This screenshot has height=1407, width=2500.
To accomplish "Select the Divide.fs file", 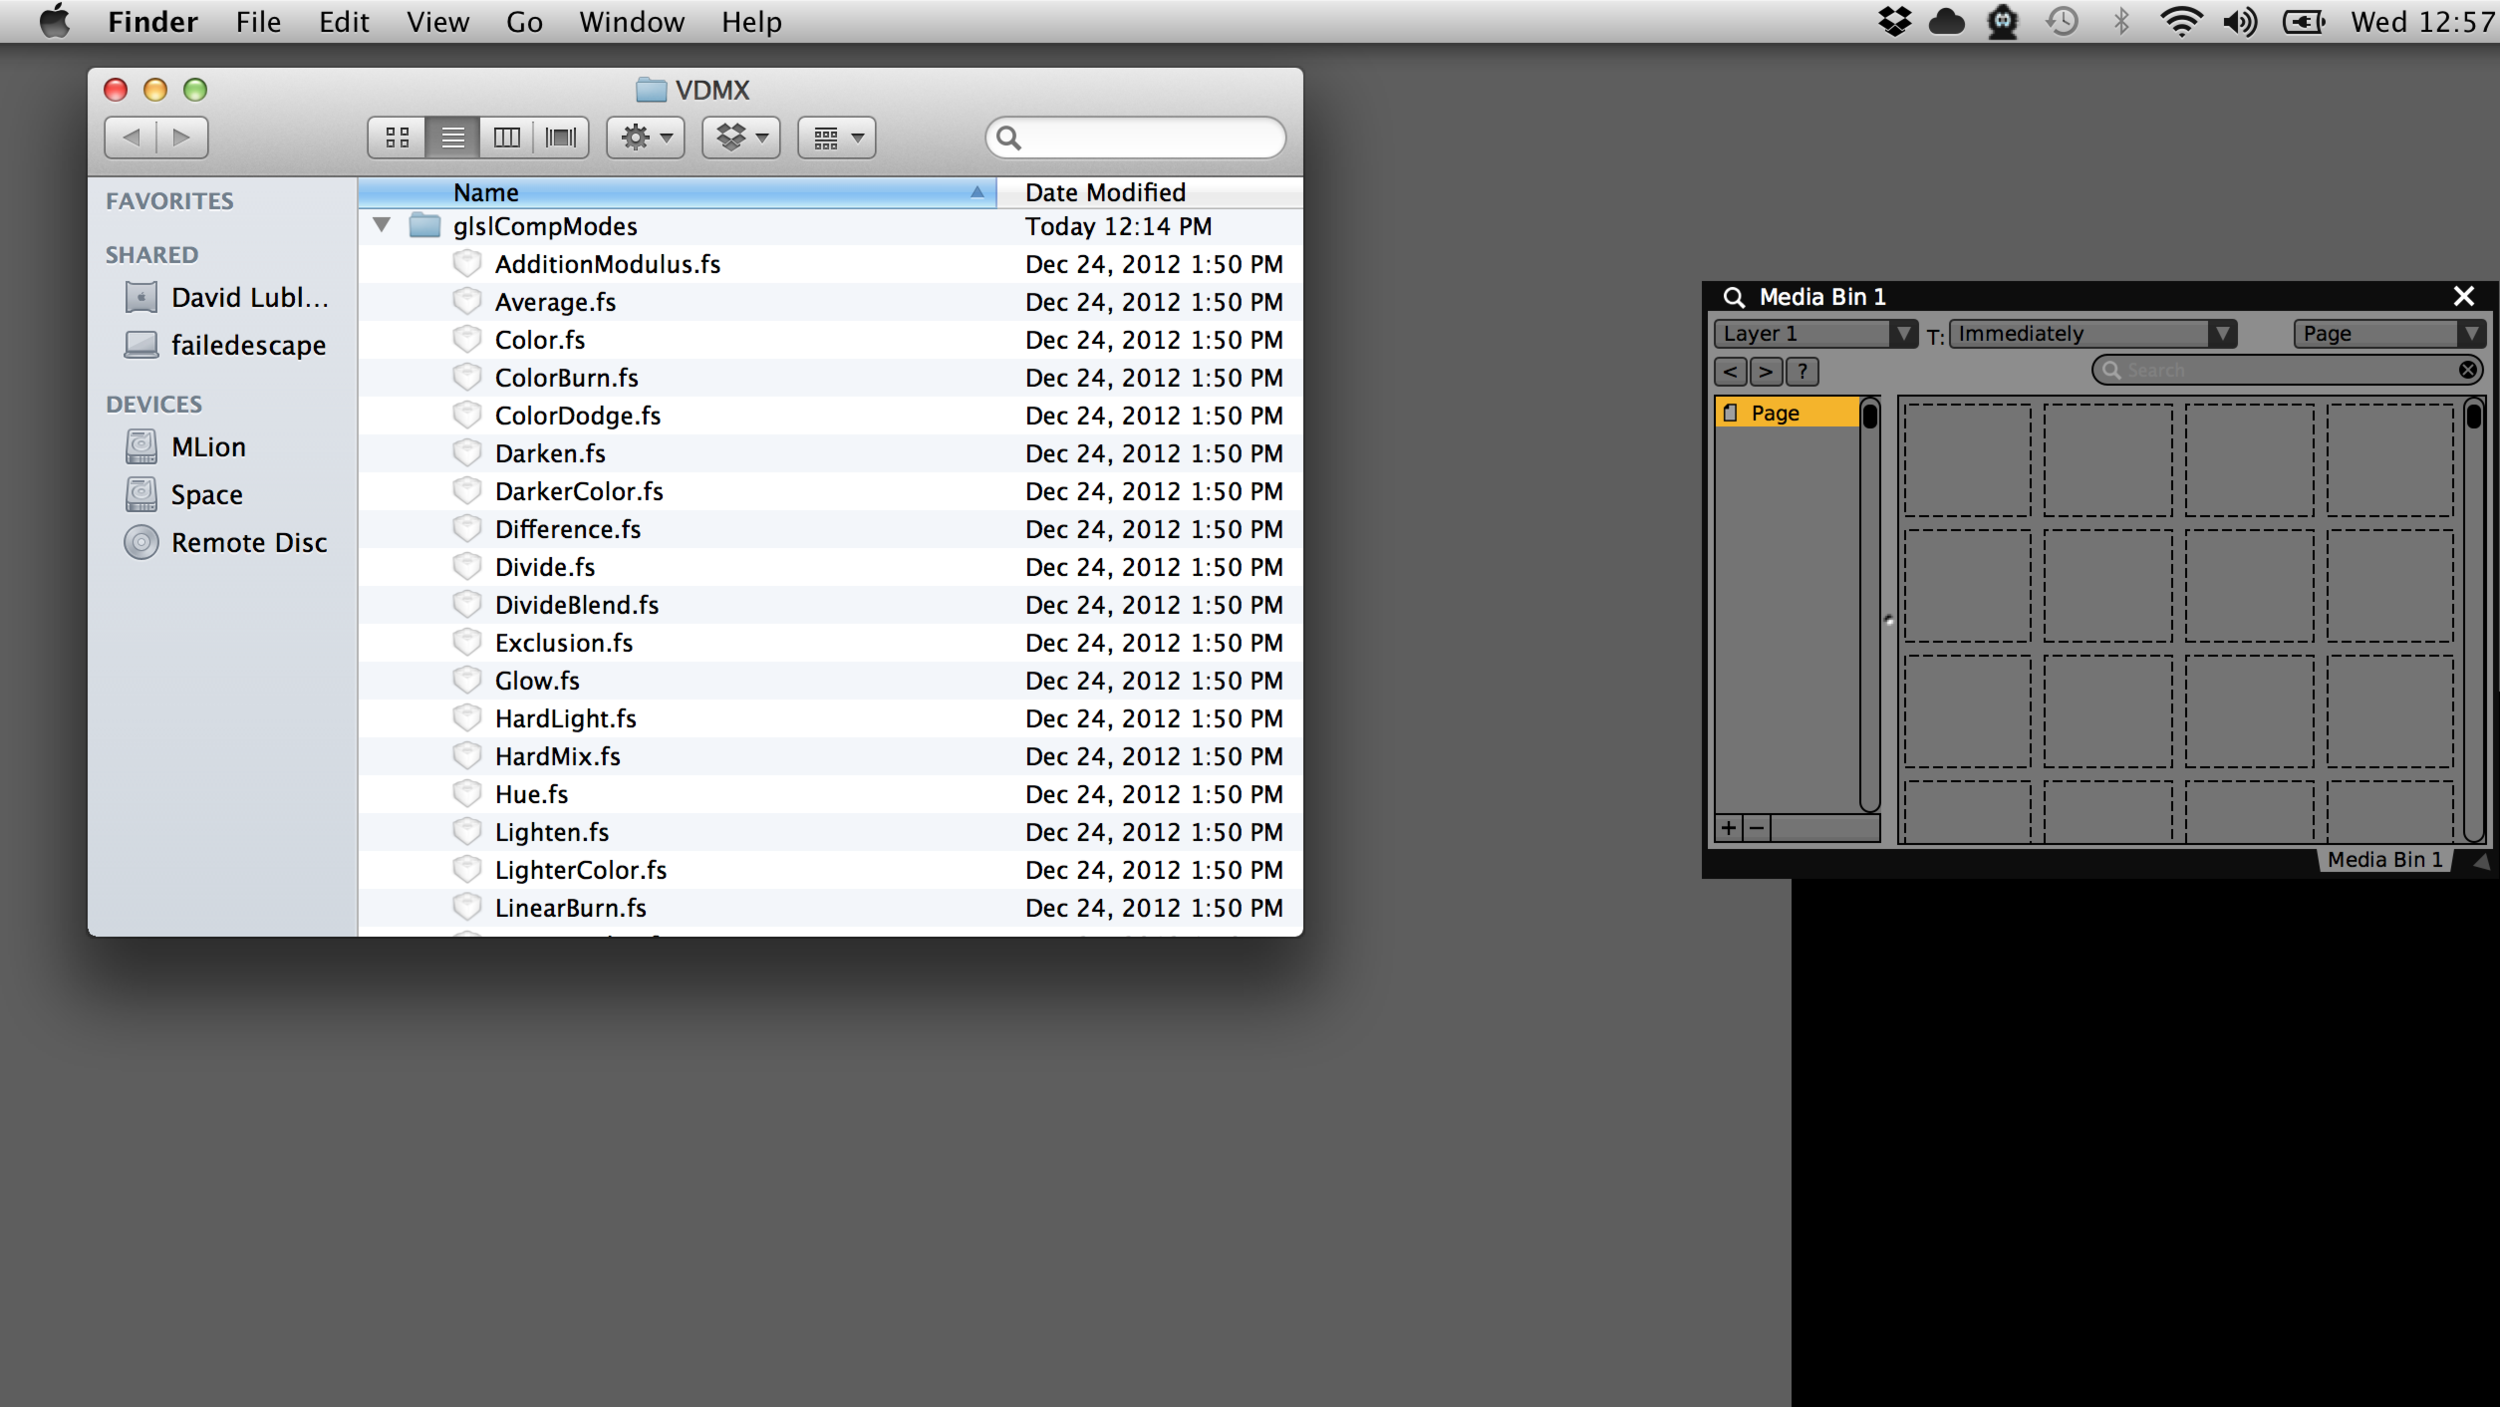I will click(830, 567).
